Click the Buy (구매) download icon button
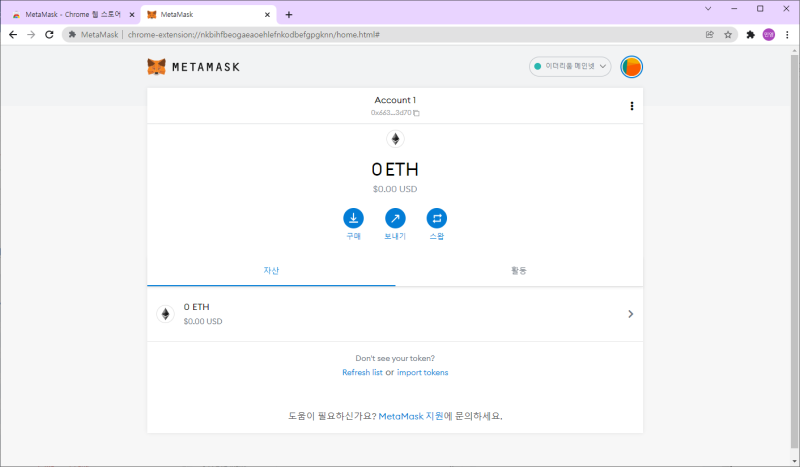The image size is (800, 467). tap(354, 218)
